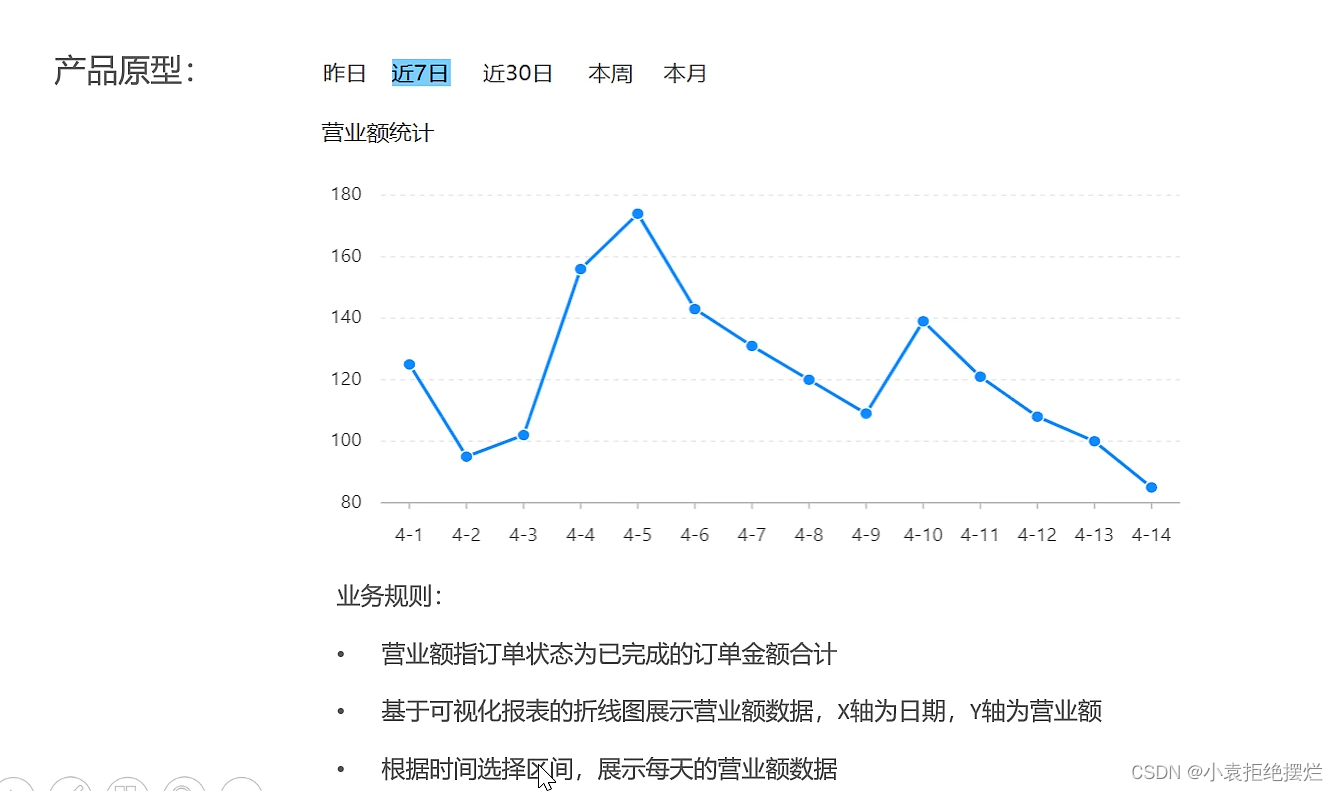Click the pencil edit icon at bottom
The height and width of the screenshot is (791, 1338).
(70, 786)
